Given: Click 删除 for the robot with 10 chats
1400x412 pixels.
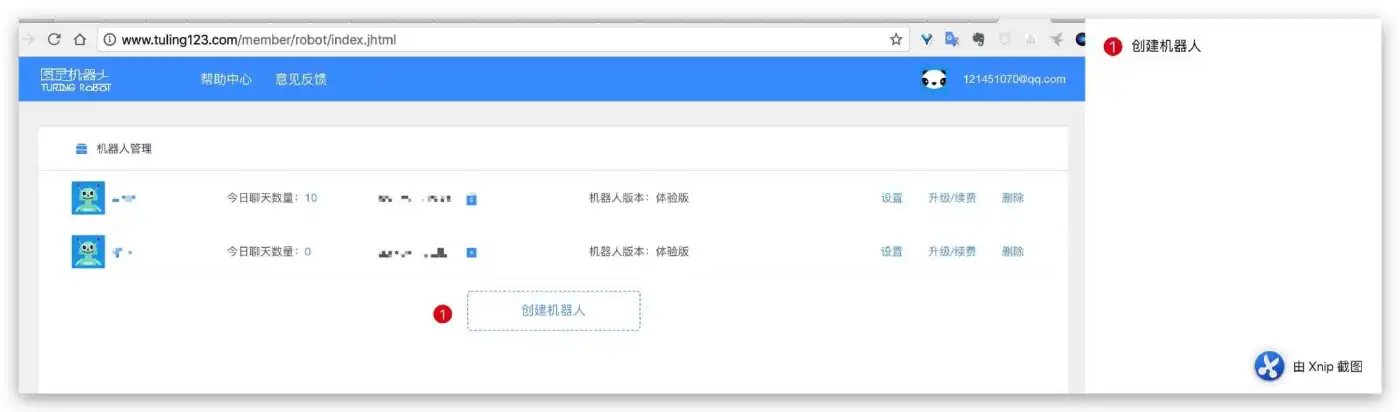Looking at the screenshot, I should 1013,198.
